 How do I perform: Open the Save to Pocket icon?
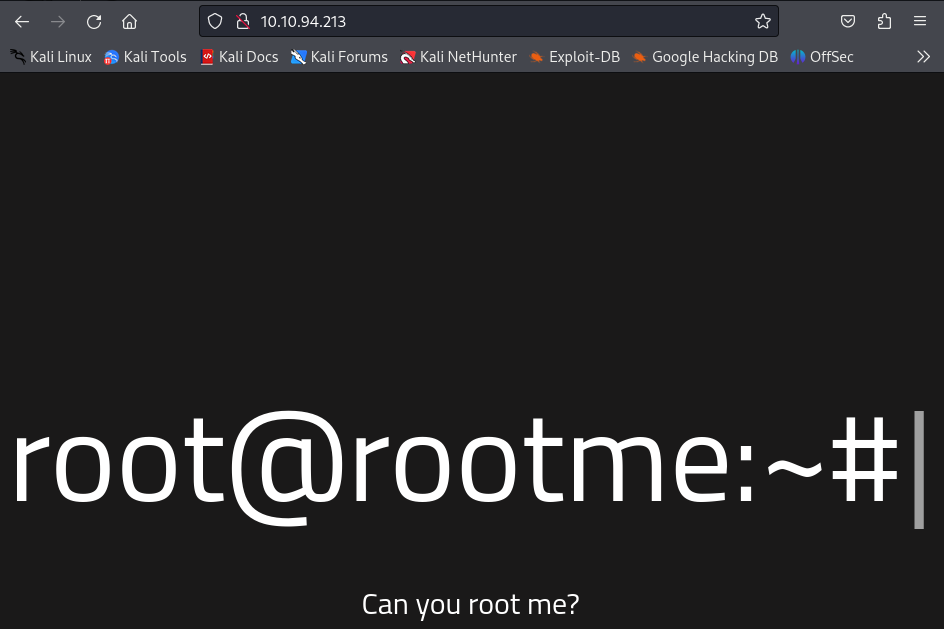pyautogui.click(x=848, y=22)
